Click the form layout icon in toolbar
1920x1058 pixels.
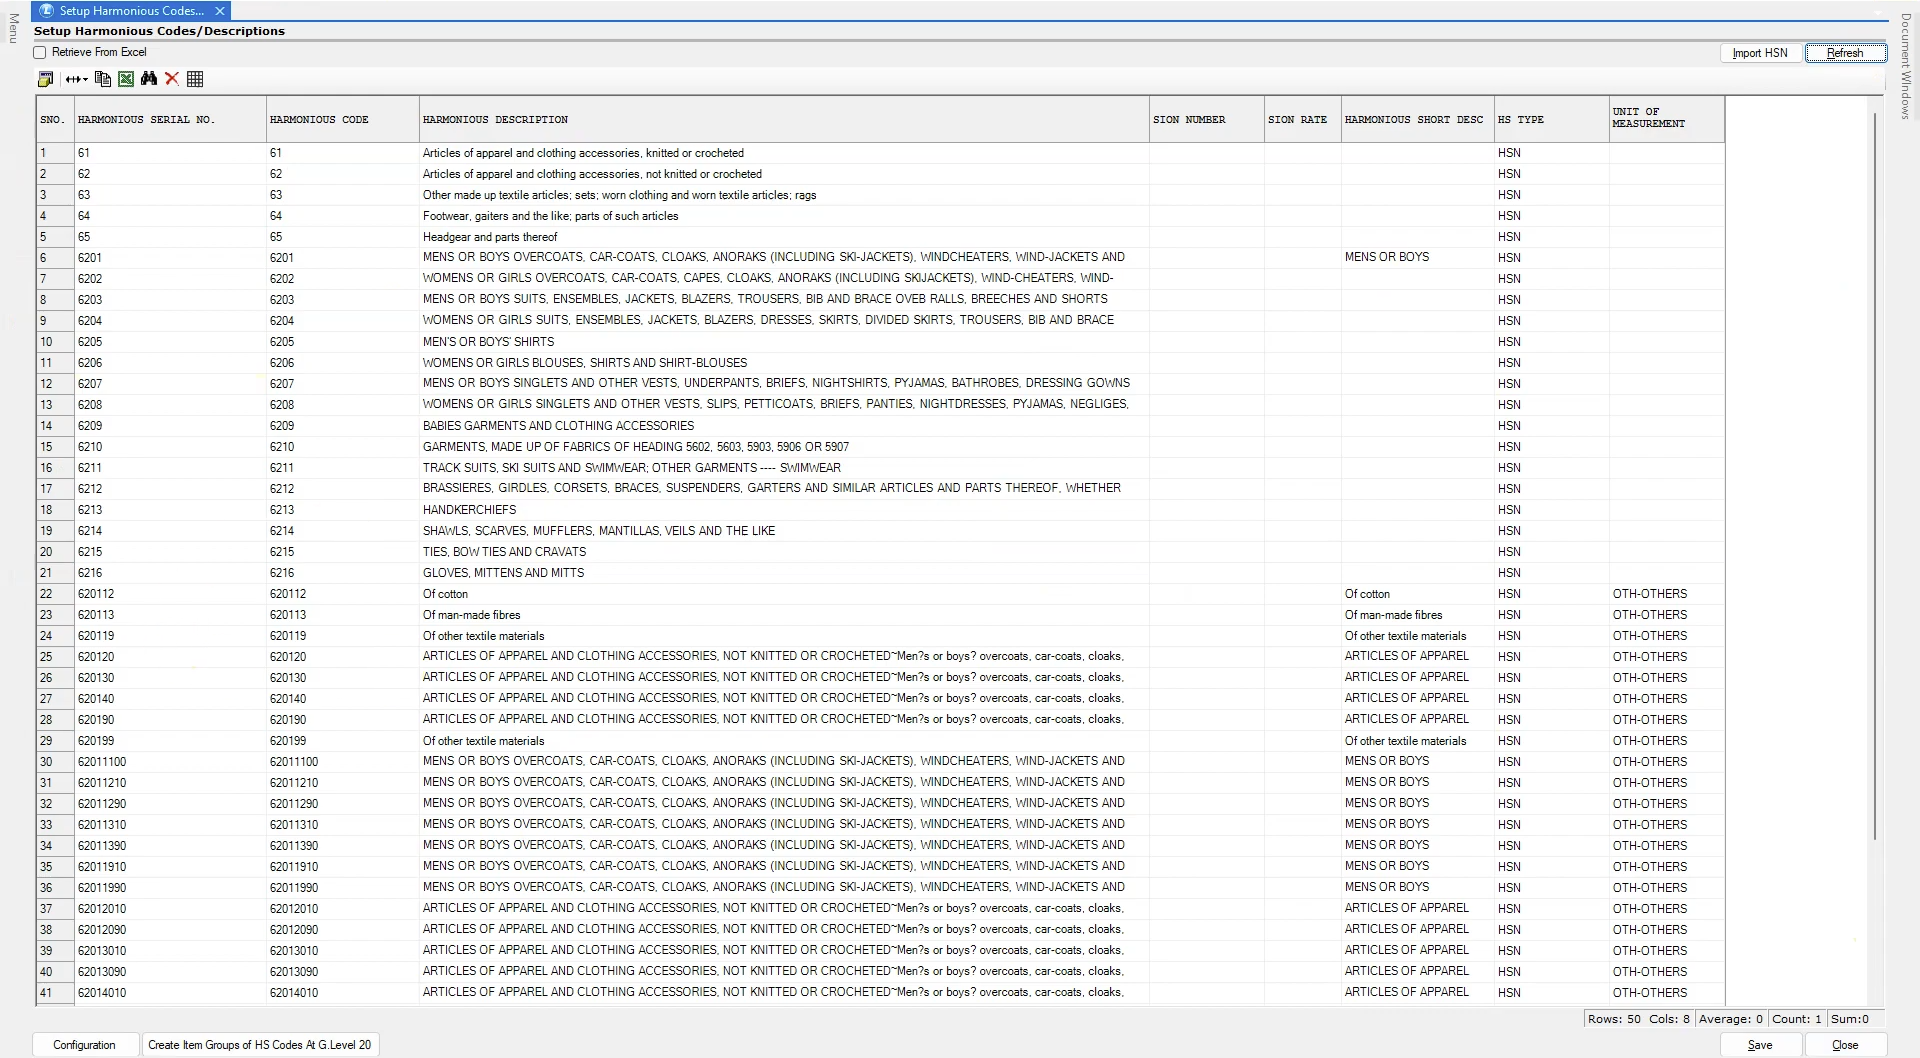[x=45, y=79]
